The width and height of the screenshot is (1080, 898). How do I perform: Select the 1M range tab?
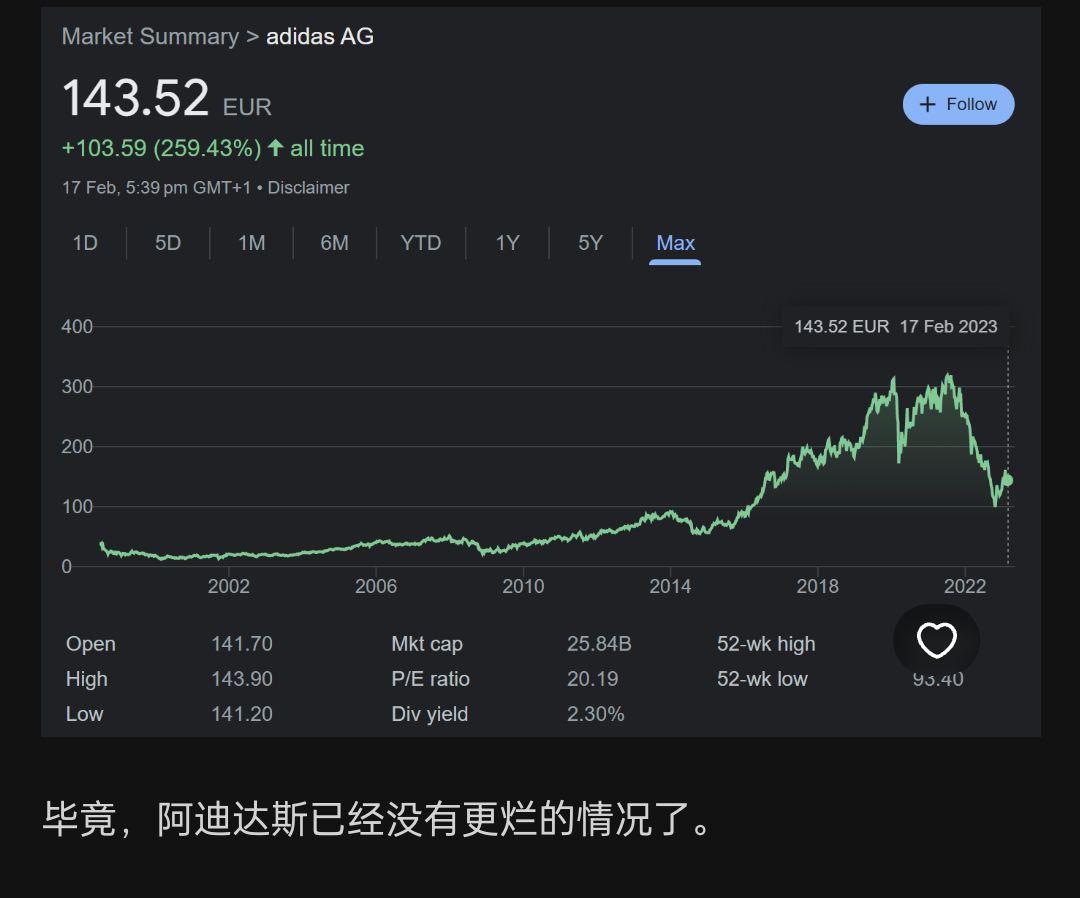click(x=251, y=243)
